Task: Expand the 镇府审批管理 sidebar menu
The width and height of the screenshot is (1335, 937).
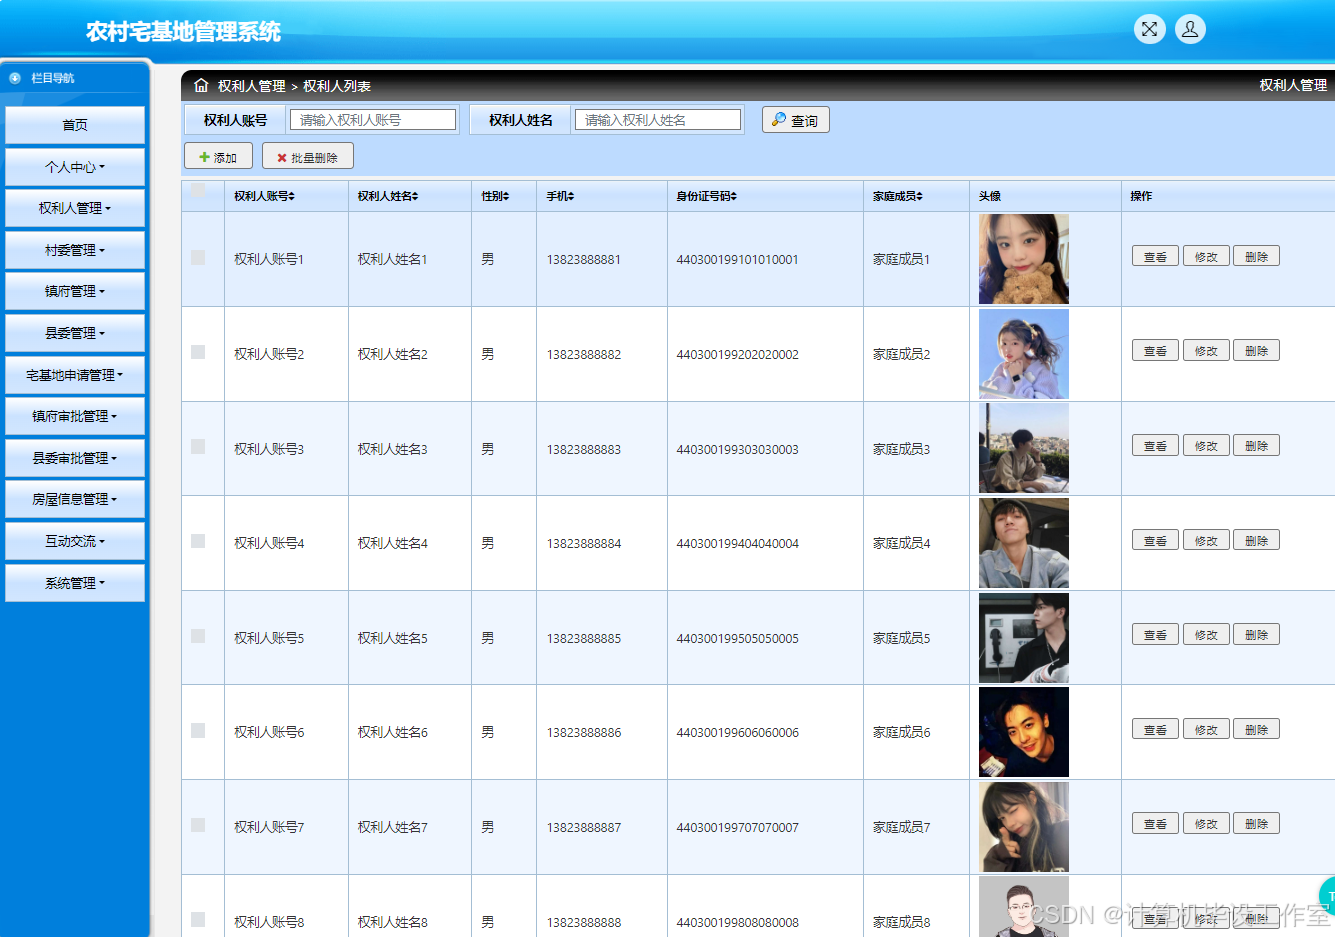Action: [x=75, y=416]
